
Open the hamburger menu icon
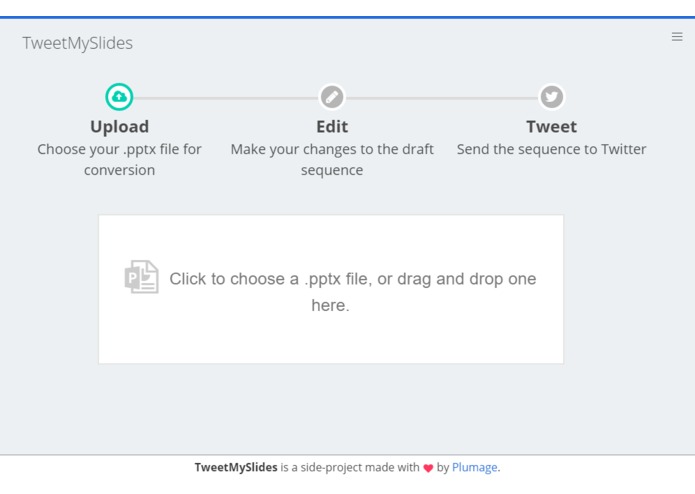click(677, 37)
